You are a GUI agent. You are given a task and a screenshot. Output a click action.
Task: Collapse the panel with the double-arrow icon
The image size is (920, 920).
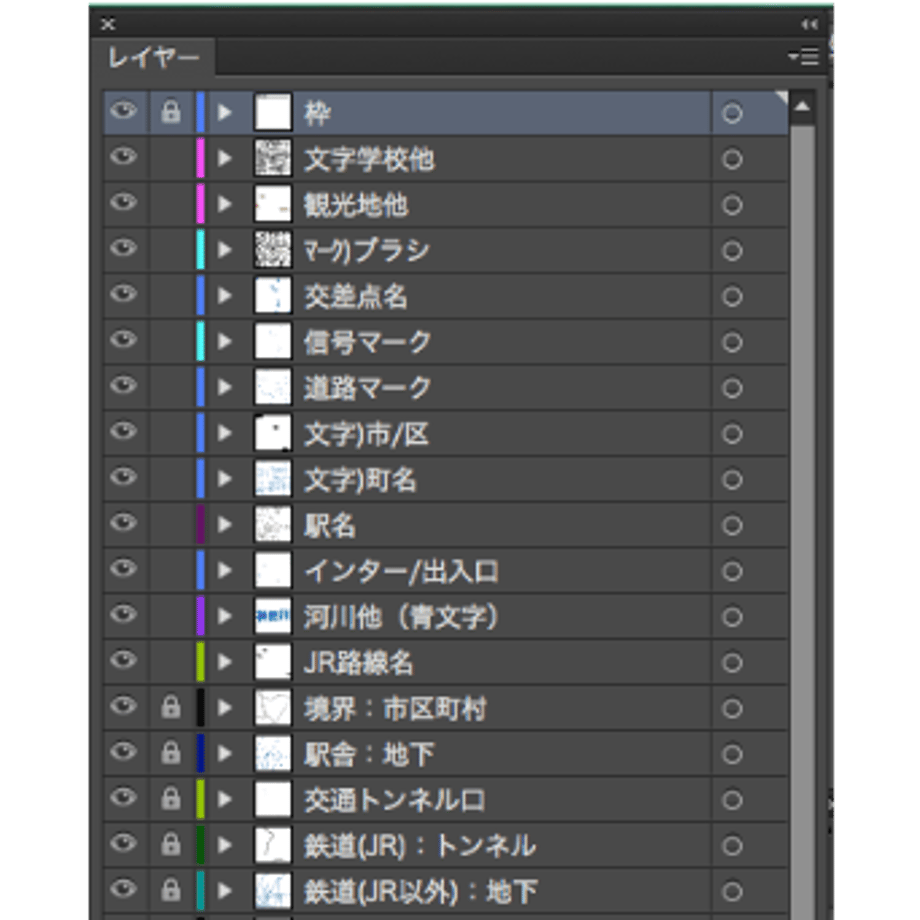click(809, 24)
